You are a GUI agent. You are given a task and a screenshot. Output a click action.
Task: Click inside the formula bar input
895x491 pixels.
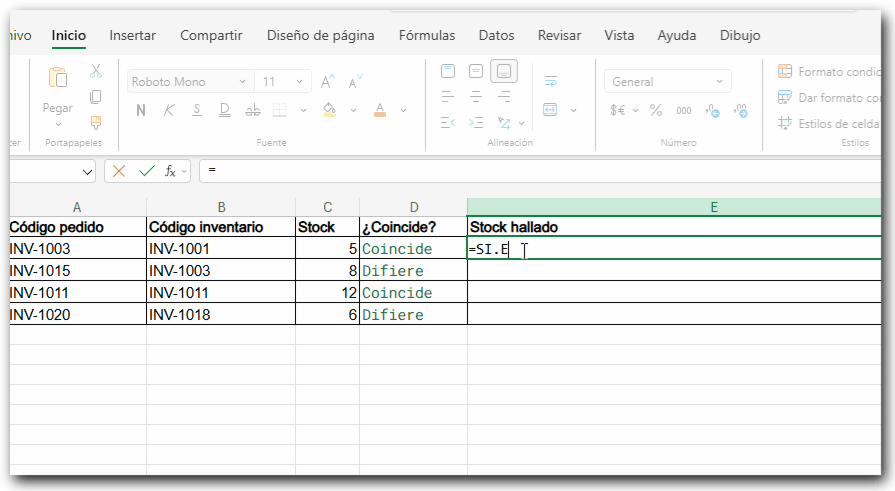(540, 171)
